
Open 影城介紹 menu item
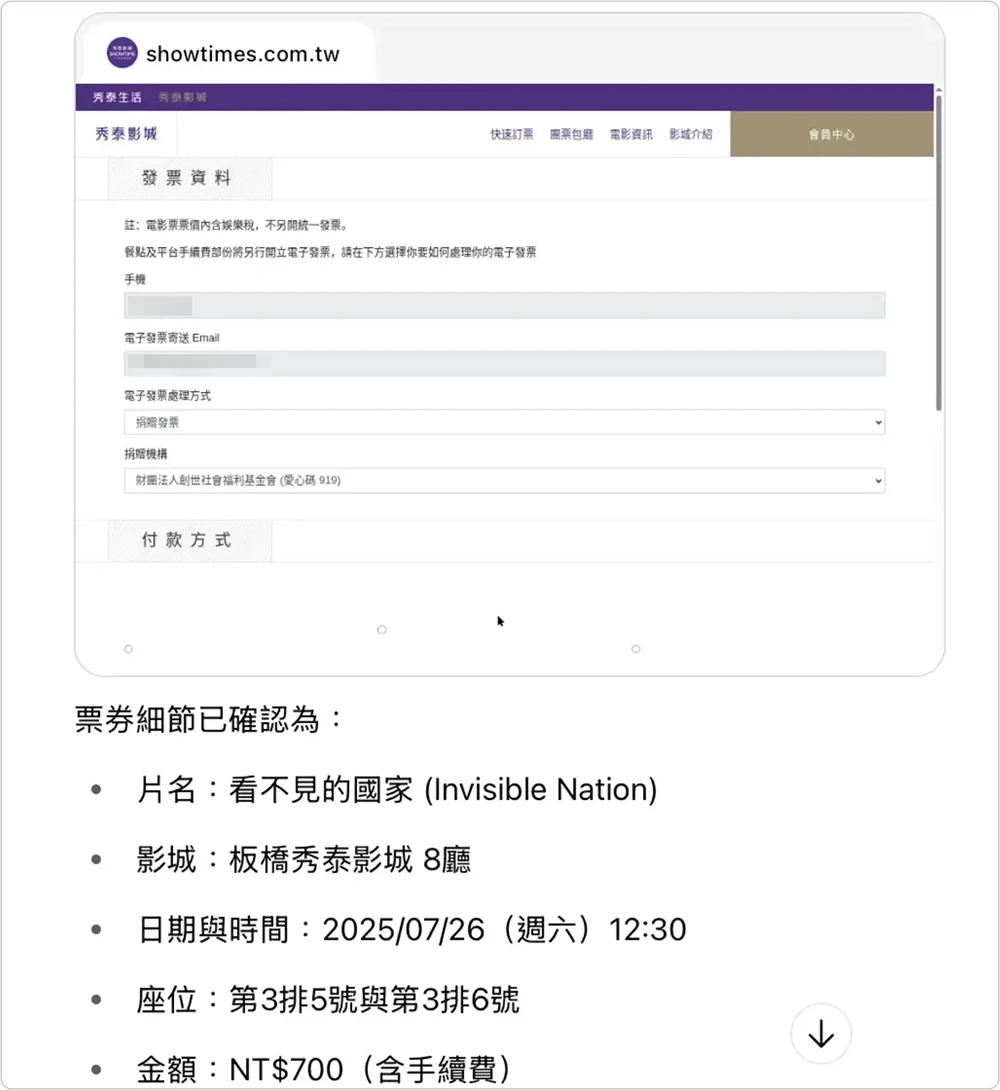691,134
